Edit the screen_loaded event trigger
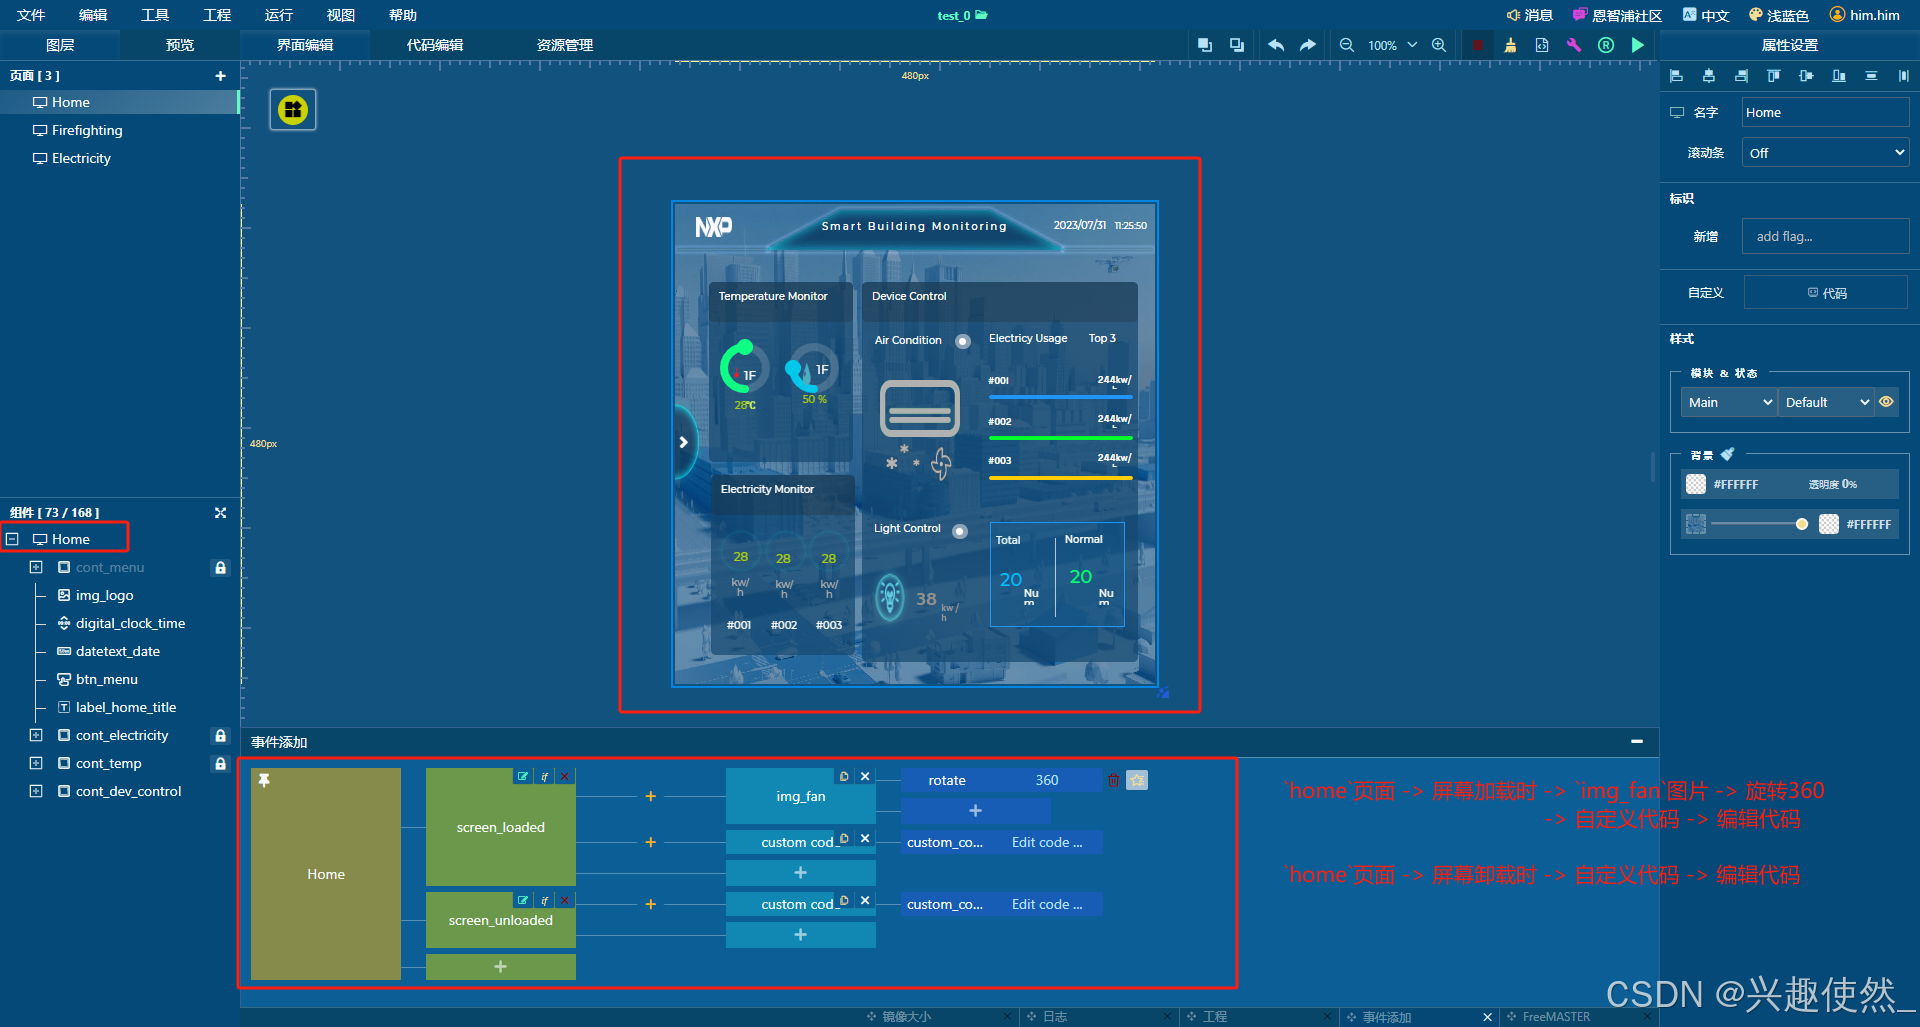Image resolution: width=1920 pixels, height=1027 pixels. 523,776
